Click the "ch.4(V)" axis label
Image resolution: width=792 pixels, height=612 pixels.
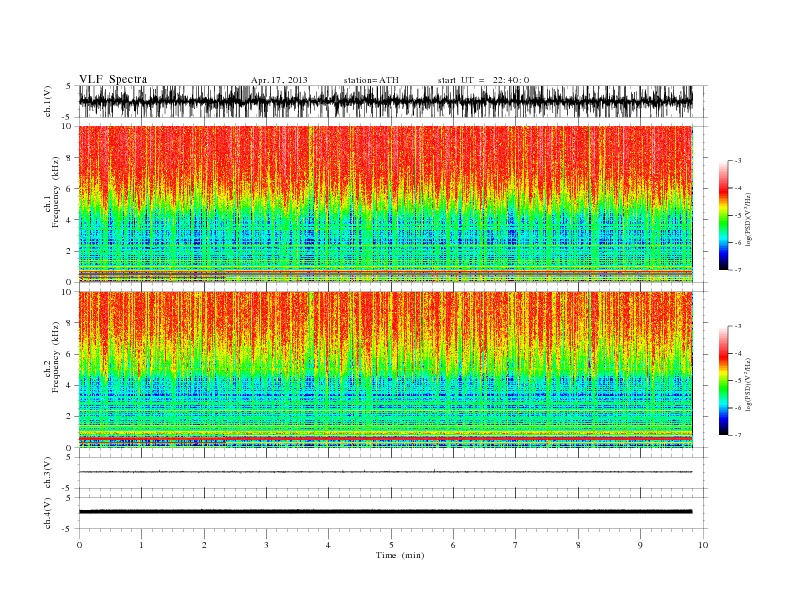pyautogui.click(x=48, y=513)
